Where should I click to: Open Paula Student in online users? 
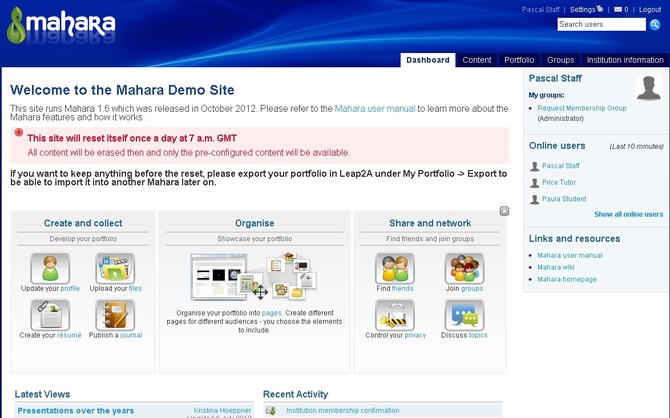[x=564, y=199]
